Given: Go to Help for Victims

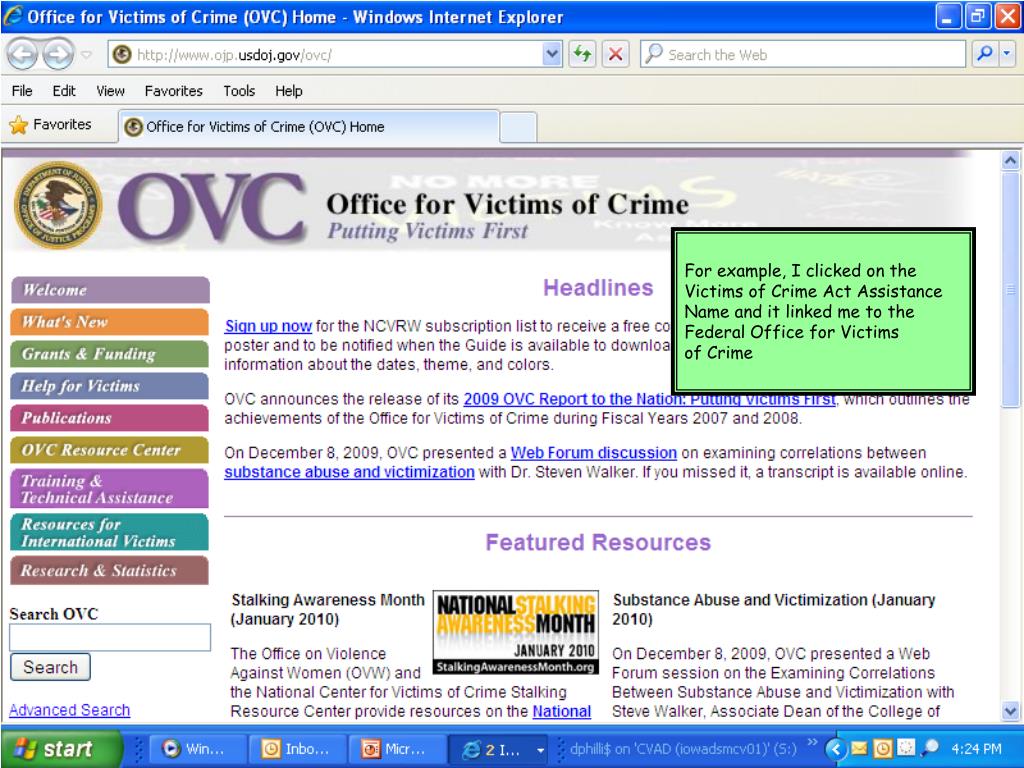Looking at the screenshot, I should (110, 385).
